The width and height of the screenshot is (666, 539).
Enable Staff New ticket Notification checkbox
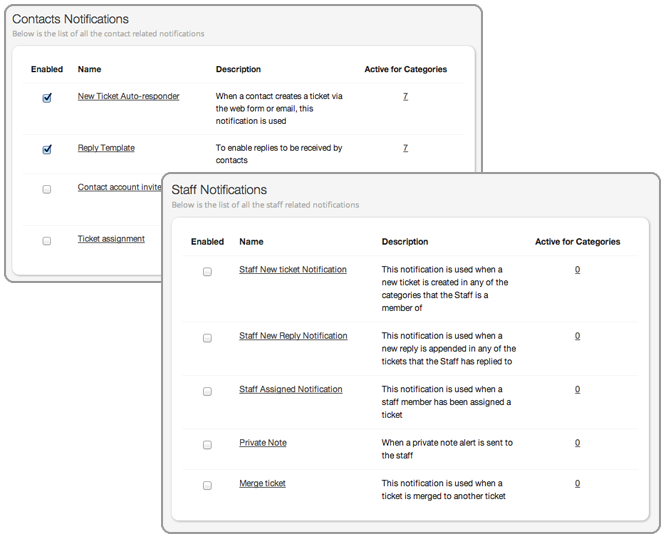207,272
